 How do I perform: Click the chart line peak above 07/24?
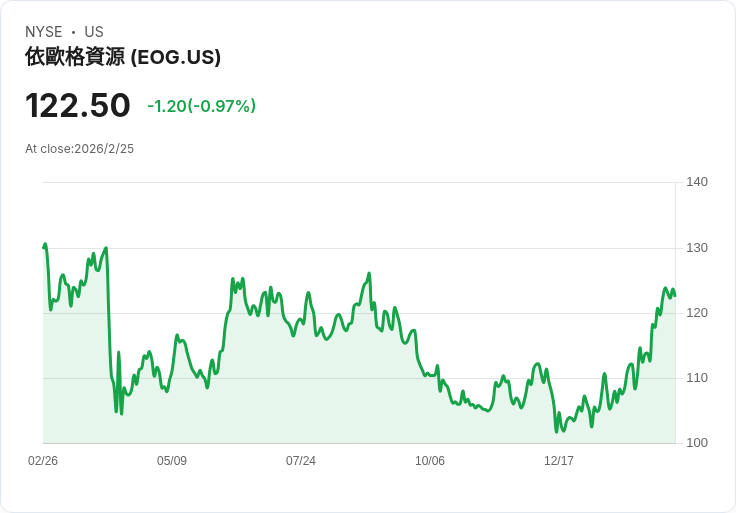click(x=308, y=293)
